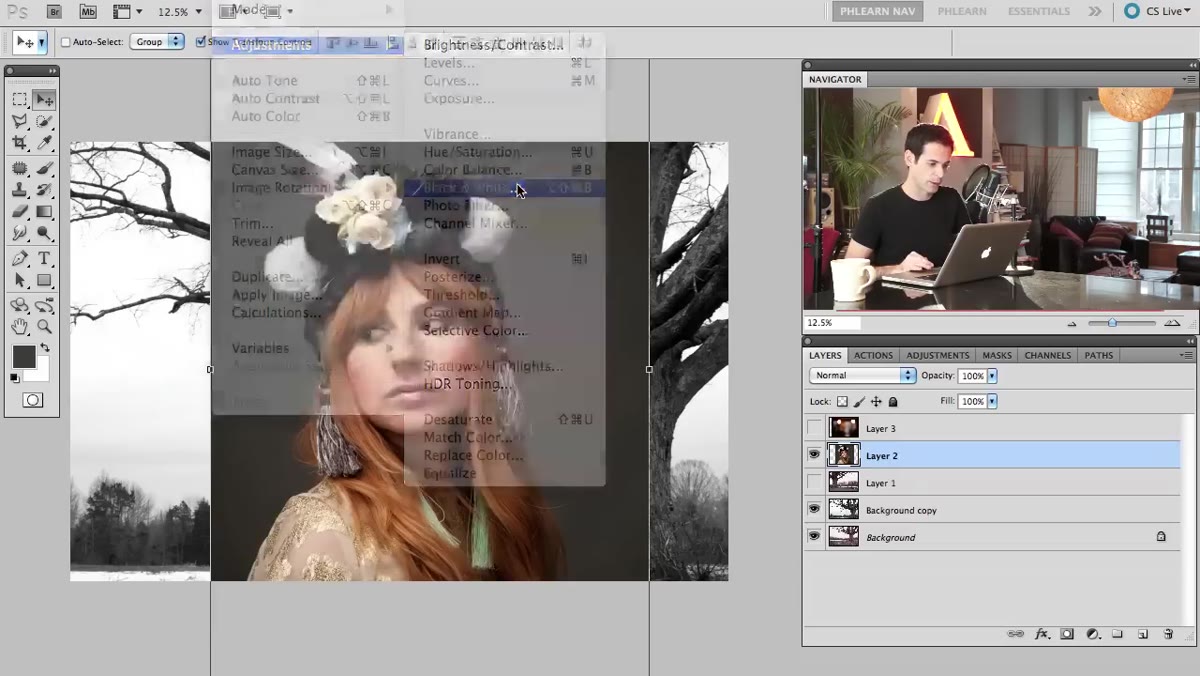This screenshot has width=1200, height=676.
Task: Enable the Auto-Select checkbox
Action: coord(66,42)
